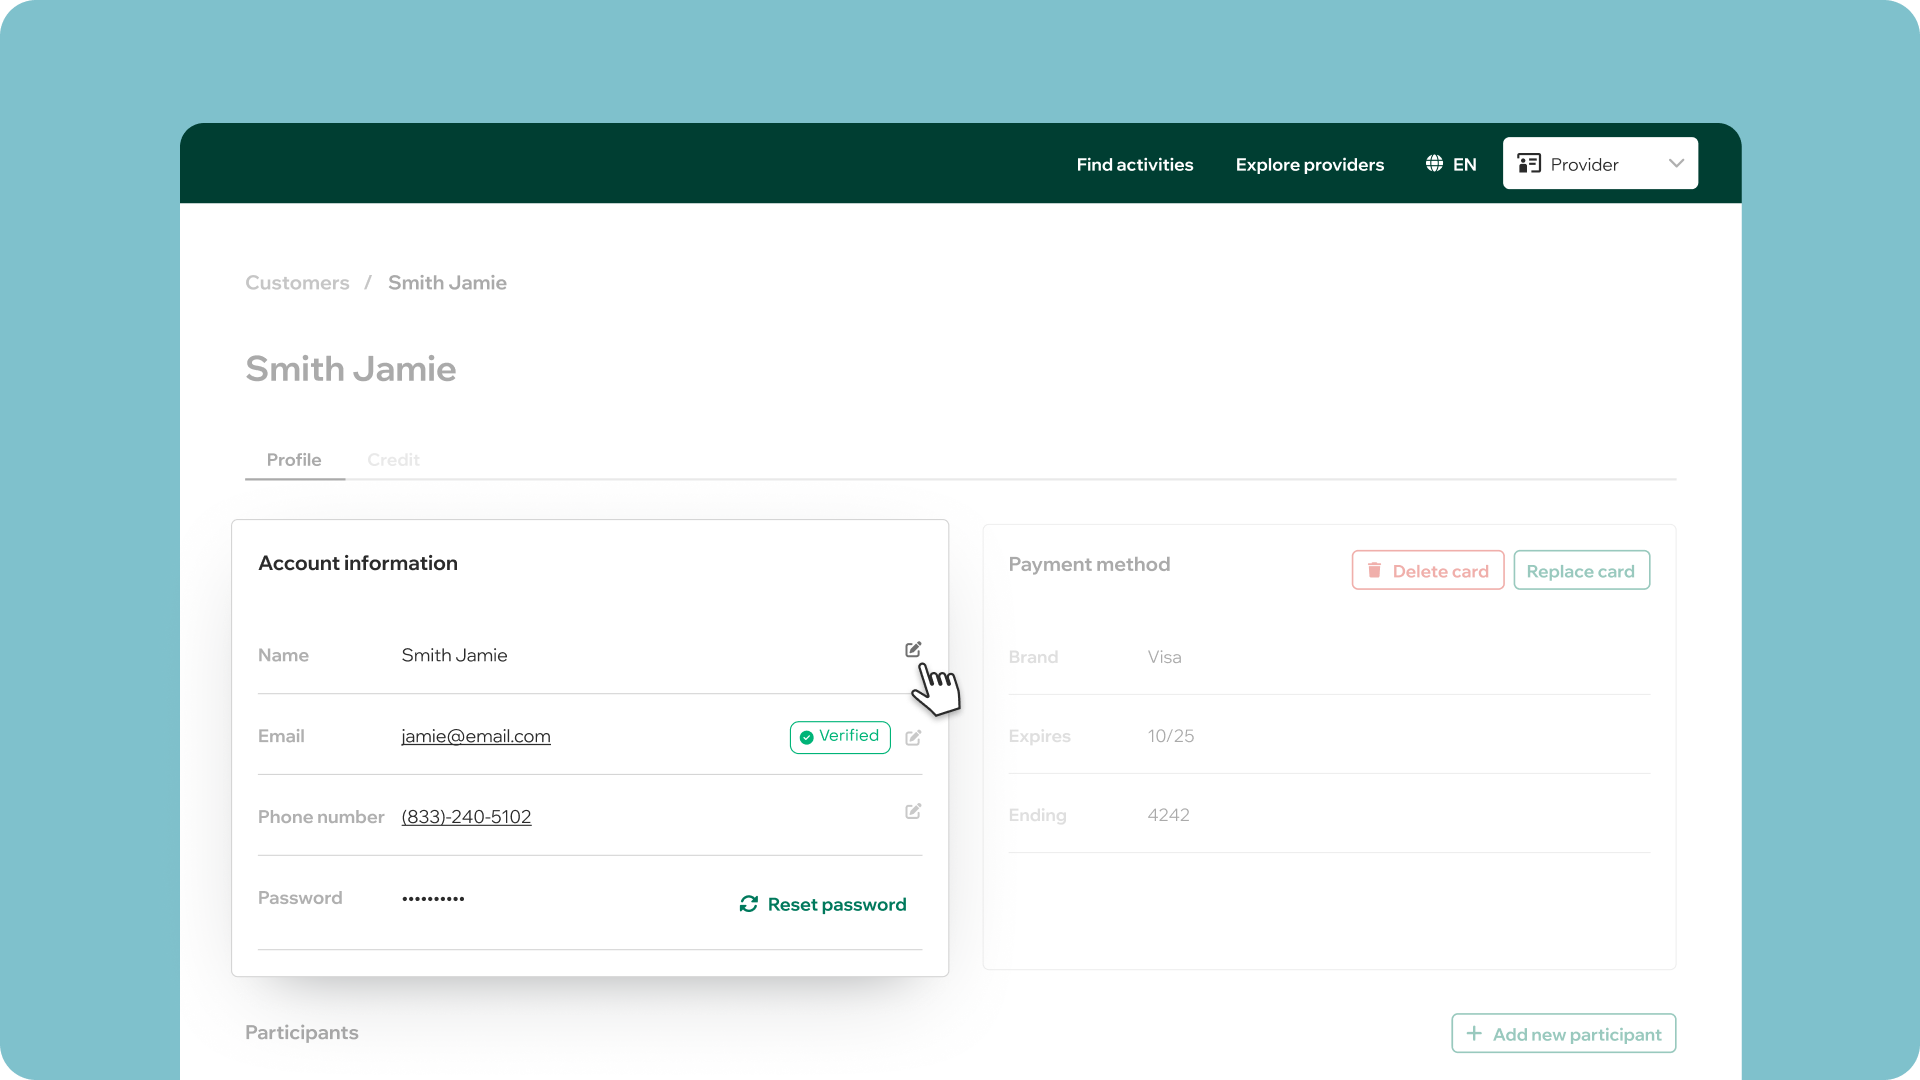Click the Provider account icon

1528,164
